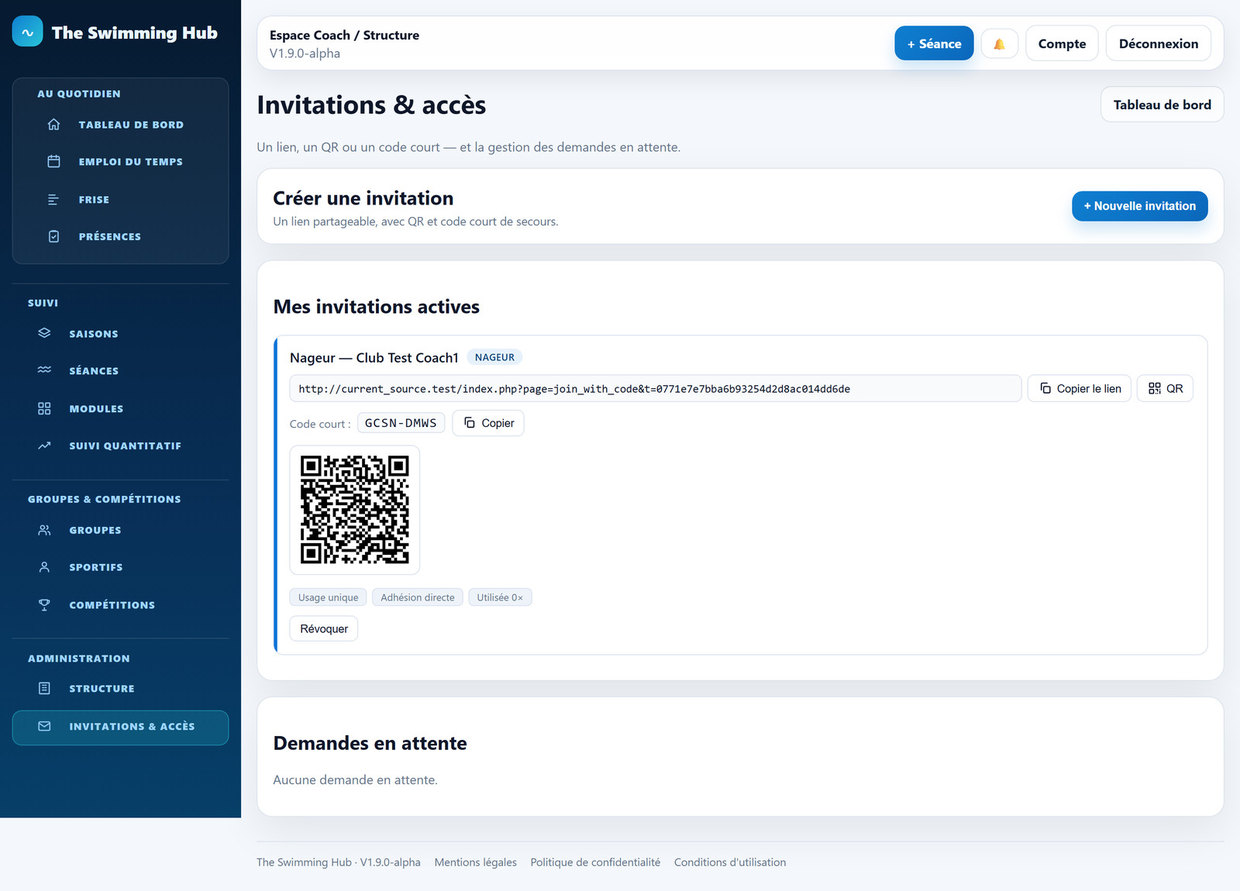Click the home icon beside Tableau de bord
This screenshot has height=891, width=1240.
pos(54,125)
